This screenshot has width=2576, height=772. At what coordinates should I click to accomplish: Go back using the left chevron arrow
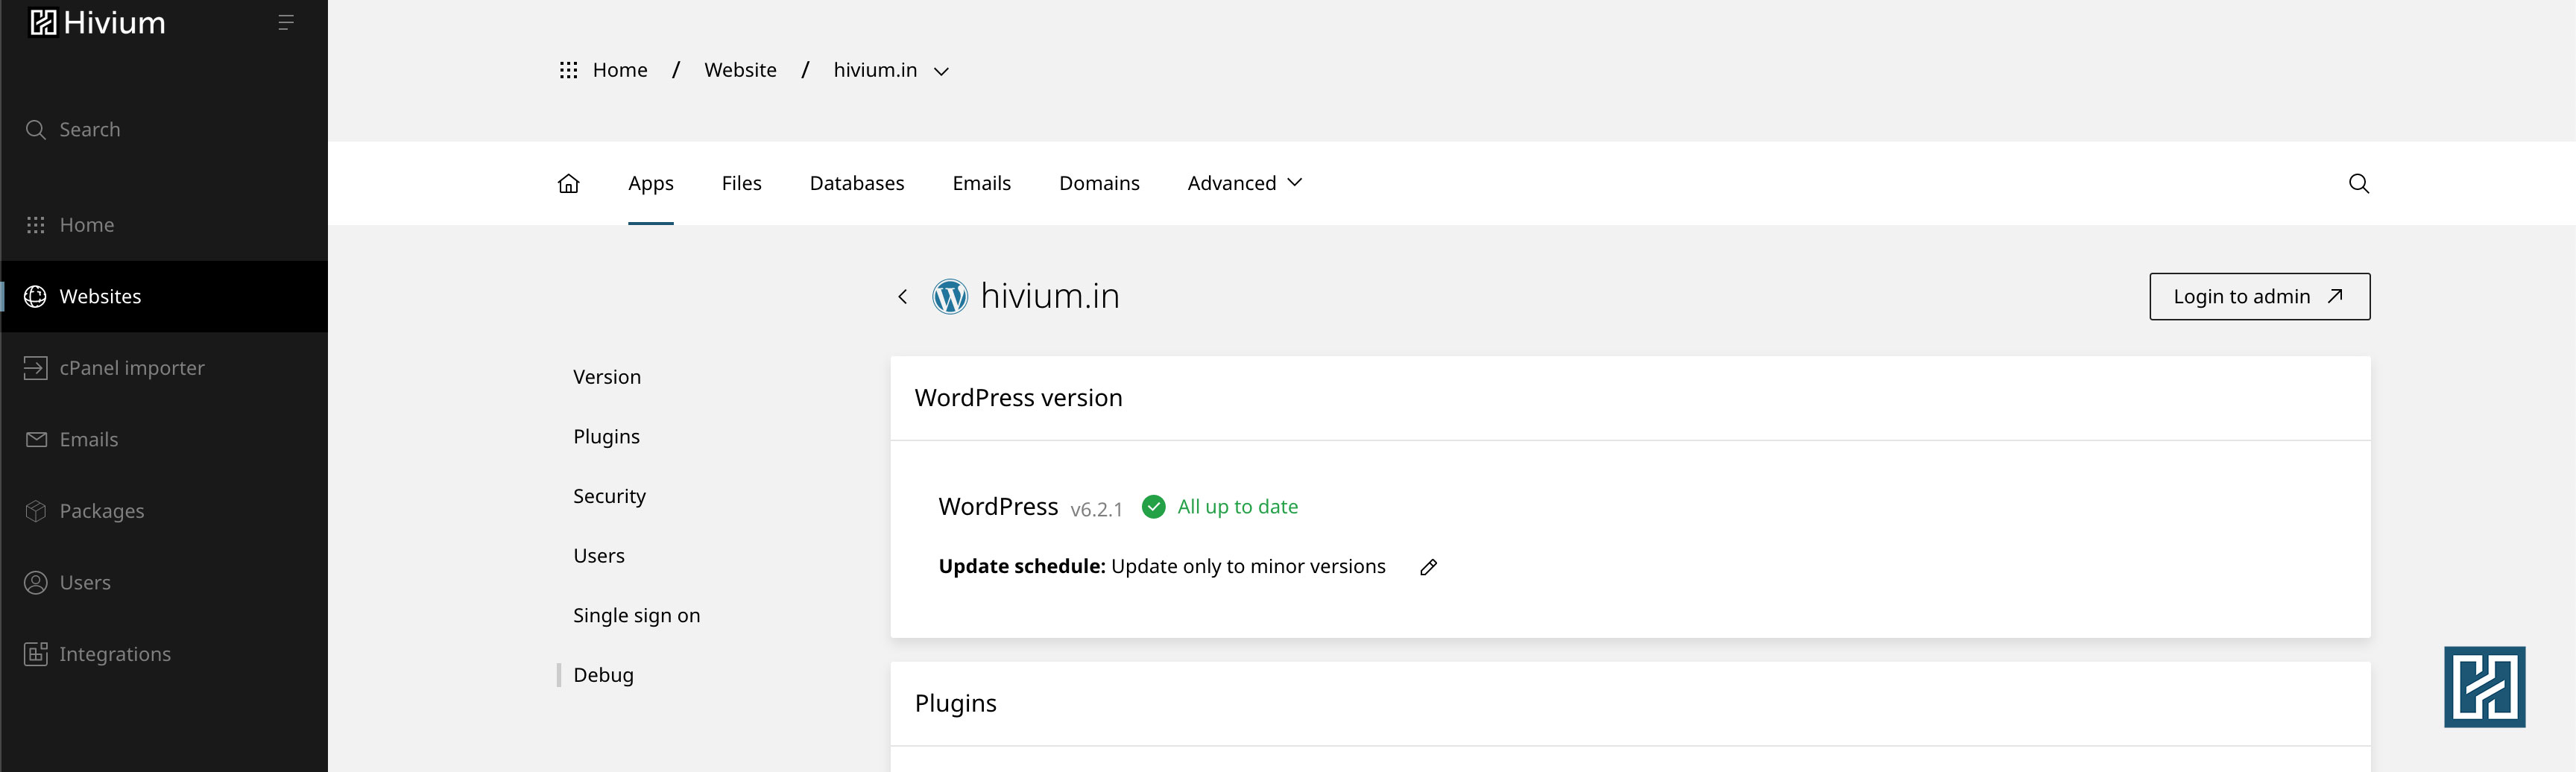click(902, 297)
